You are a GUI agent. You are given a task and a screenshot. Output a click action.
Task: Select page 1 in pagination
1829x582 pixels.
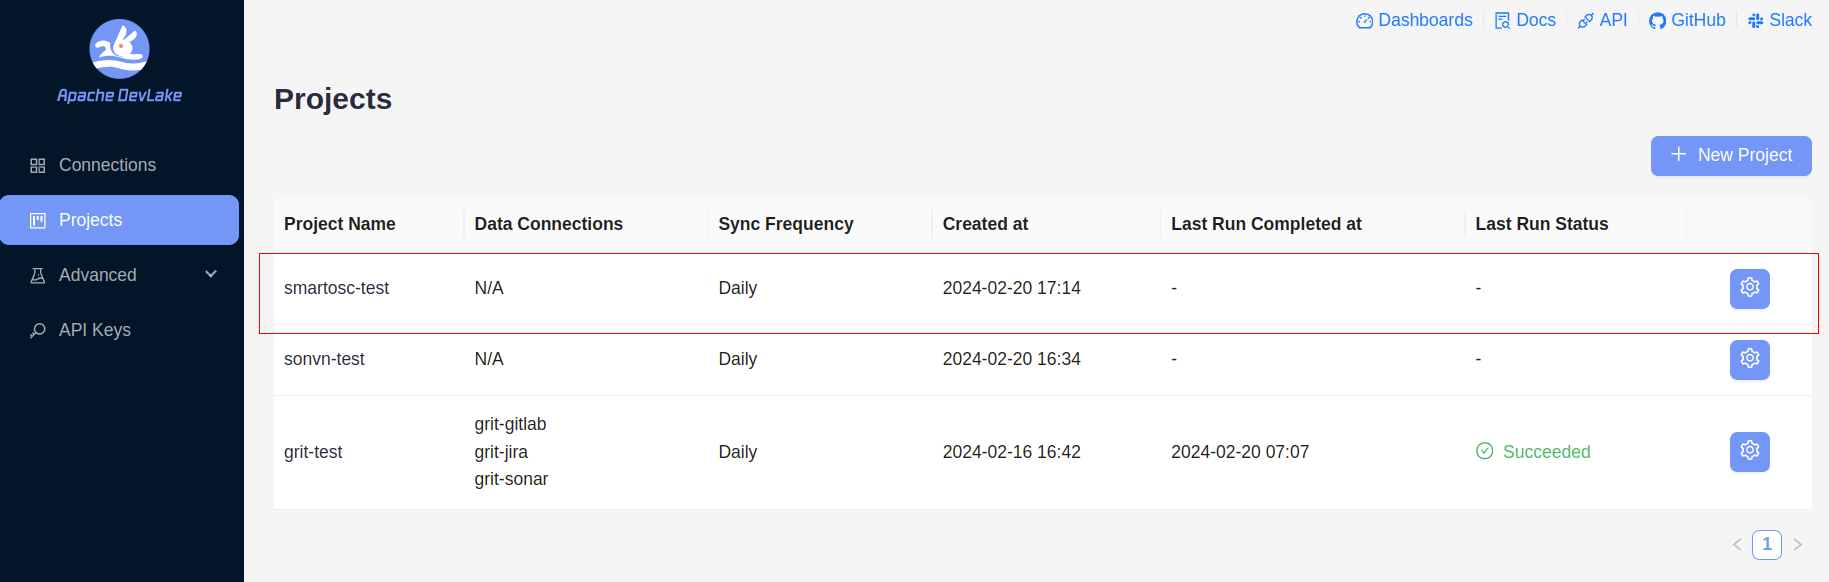tap(1767, 544)
